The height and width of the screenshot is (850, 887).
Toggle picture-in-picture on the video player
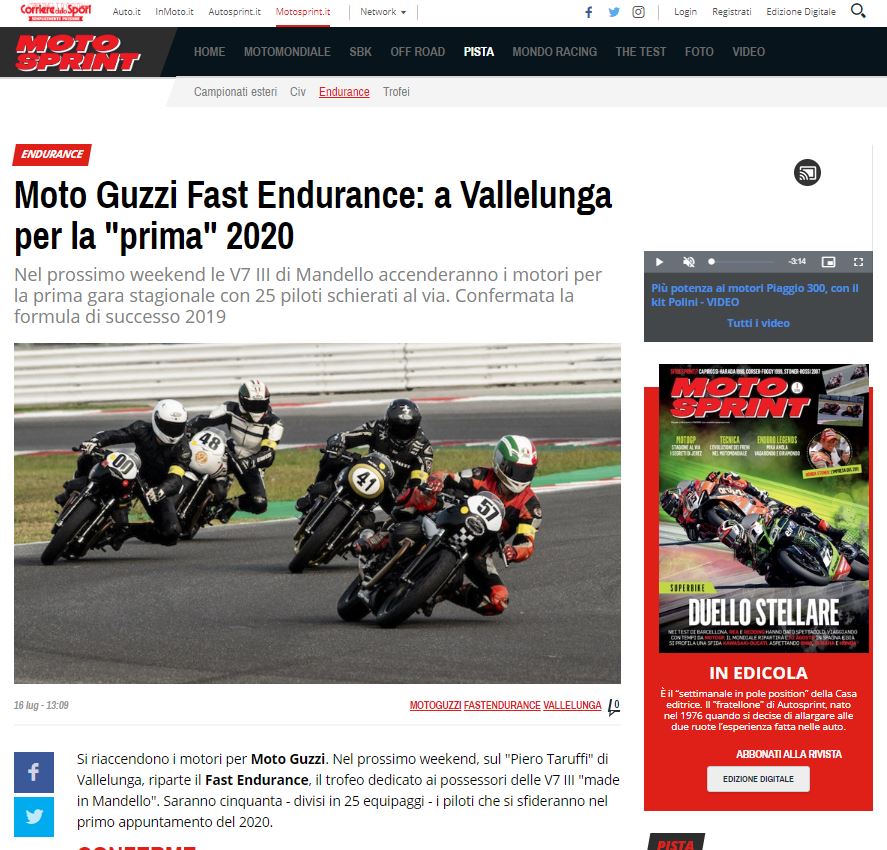828,262
